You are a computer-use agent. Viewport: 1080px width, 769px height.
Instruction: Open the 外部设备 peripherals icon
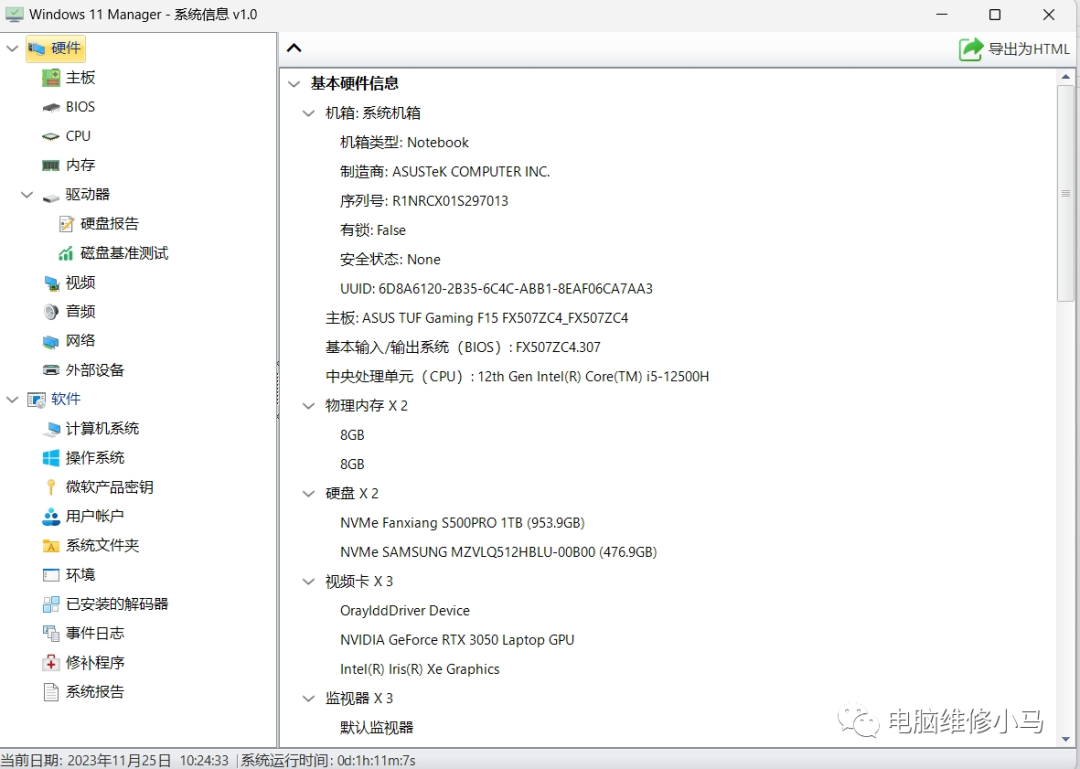(x=51, y=370)
